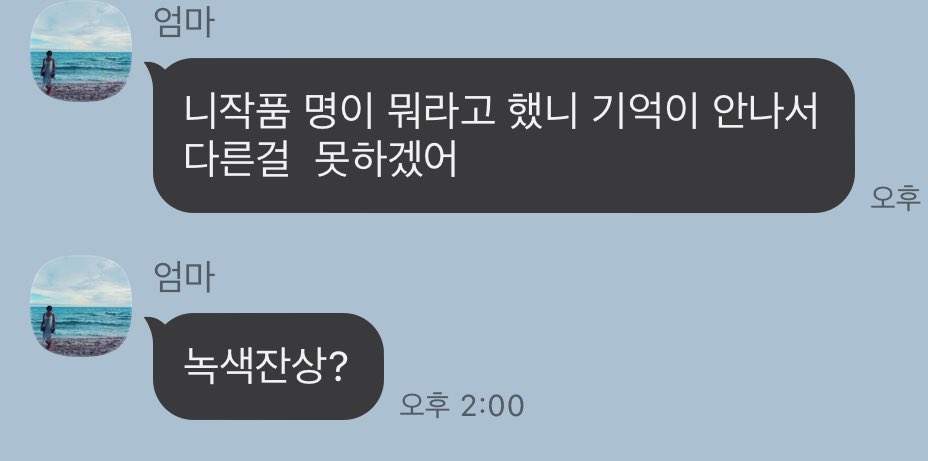Click the cut-off 오후 timestamp beside the first message
The height and width of the screenshot is (461, 928).
895,198
